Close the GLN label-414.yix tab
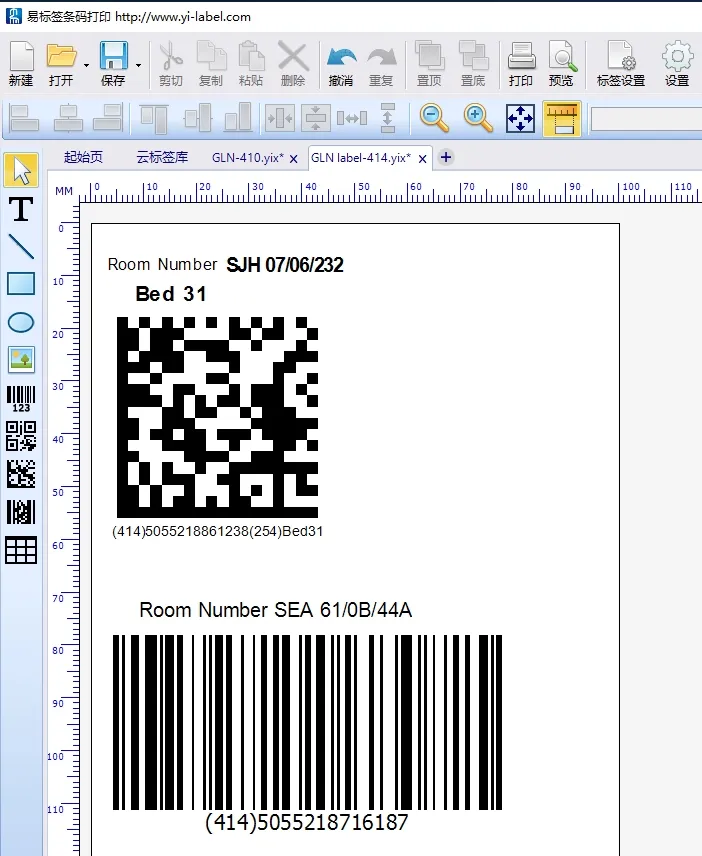This screenshot has width=702, height=856. point(423,159)
